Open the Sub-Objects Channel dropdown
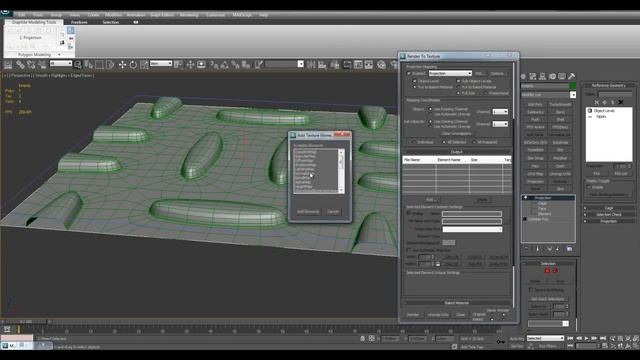 (500, 124)
